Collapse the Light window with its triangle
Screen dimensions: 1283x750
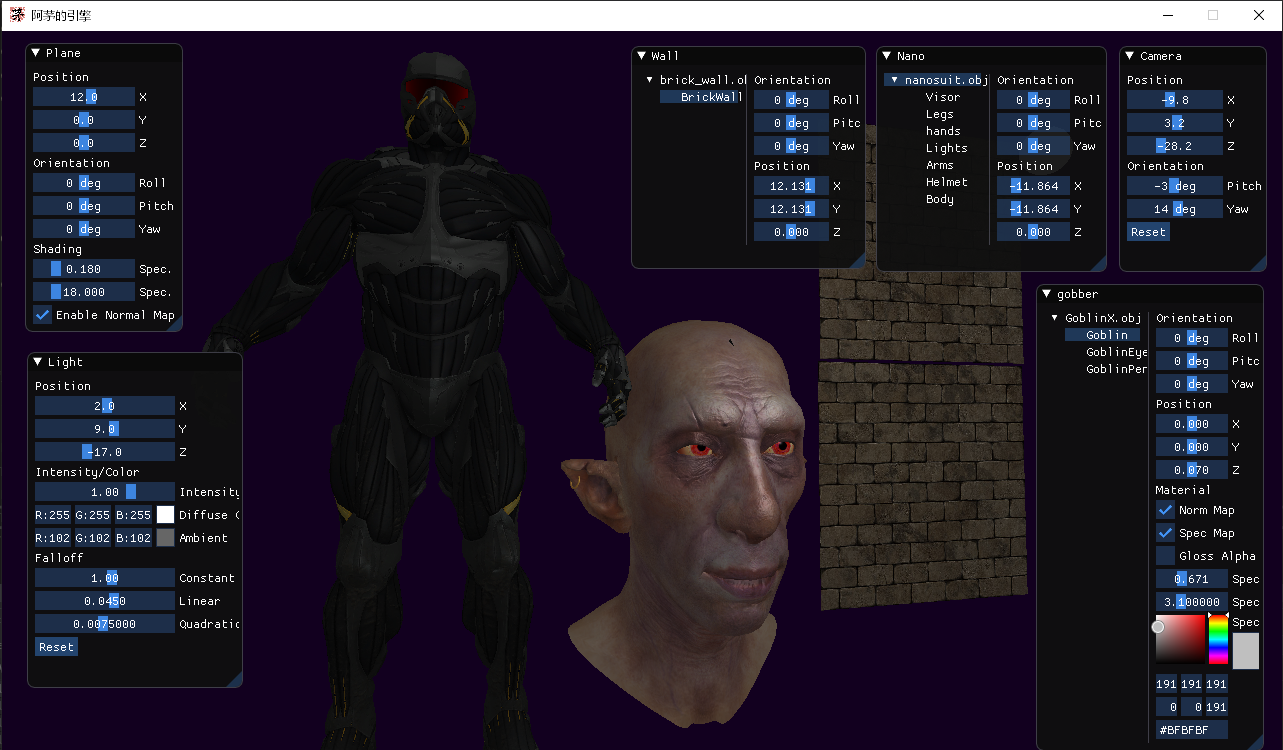38,362
